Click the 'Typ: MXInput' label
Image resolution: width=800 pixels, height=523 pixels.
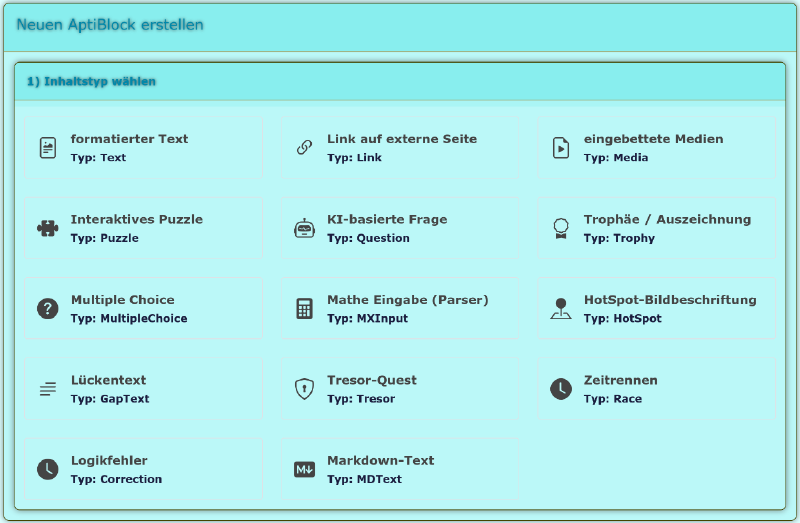[x=367, y=318]
